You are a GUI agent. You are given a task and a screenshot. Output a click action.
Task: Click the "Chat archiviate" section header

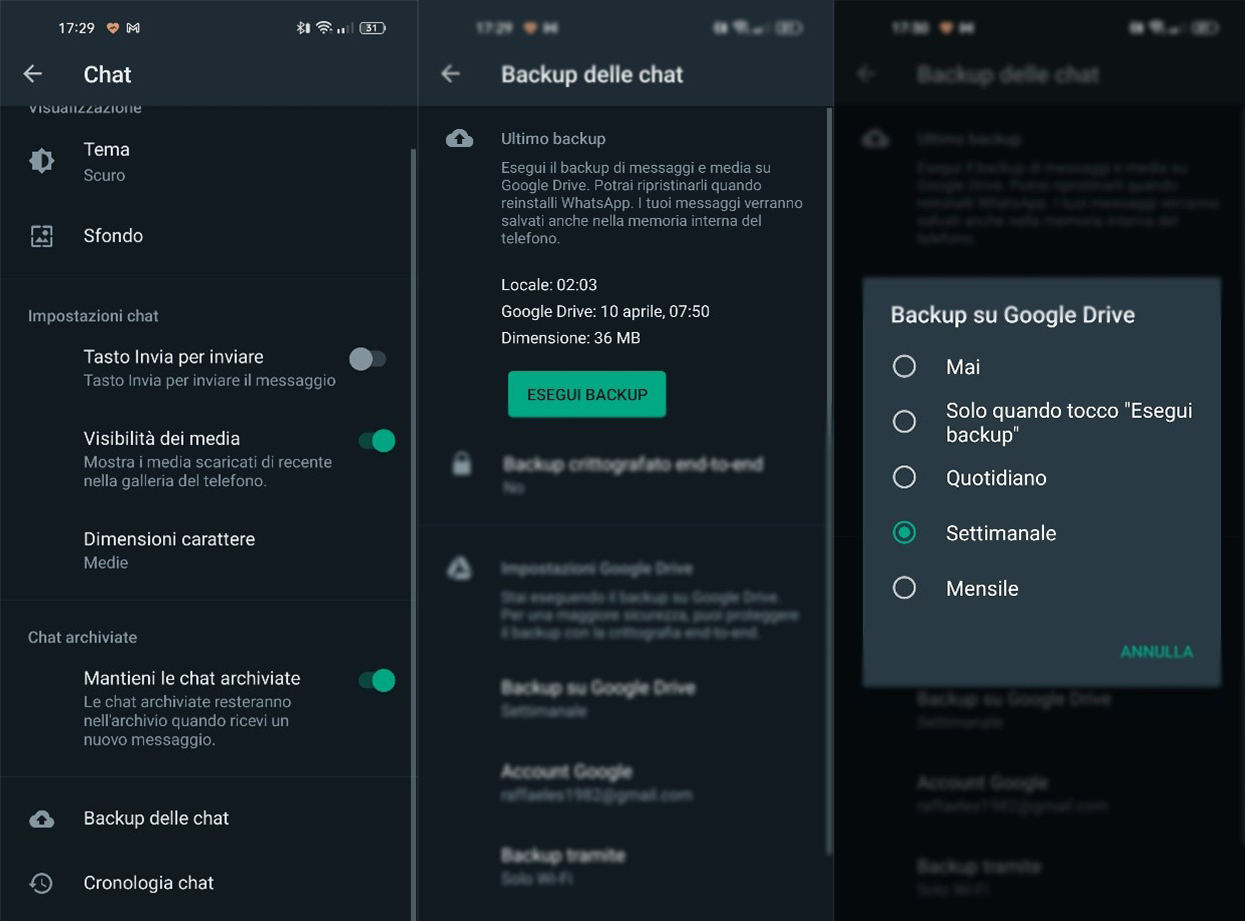[82, 637]
